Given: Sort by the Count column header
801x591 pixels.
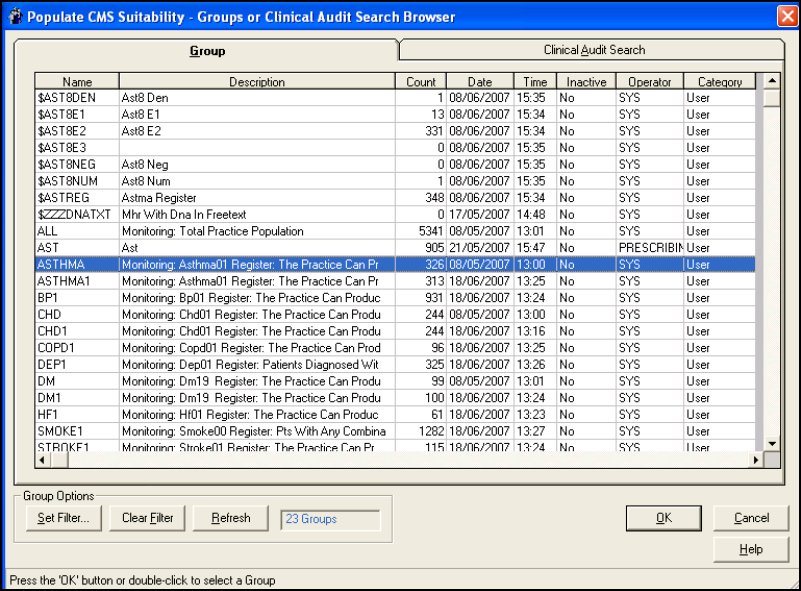Looking at the screenshot, I should click(x=421, y=82).
